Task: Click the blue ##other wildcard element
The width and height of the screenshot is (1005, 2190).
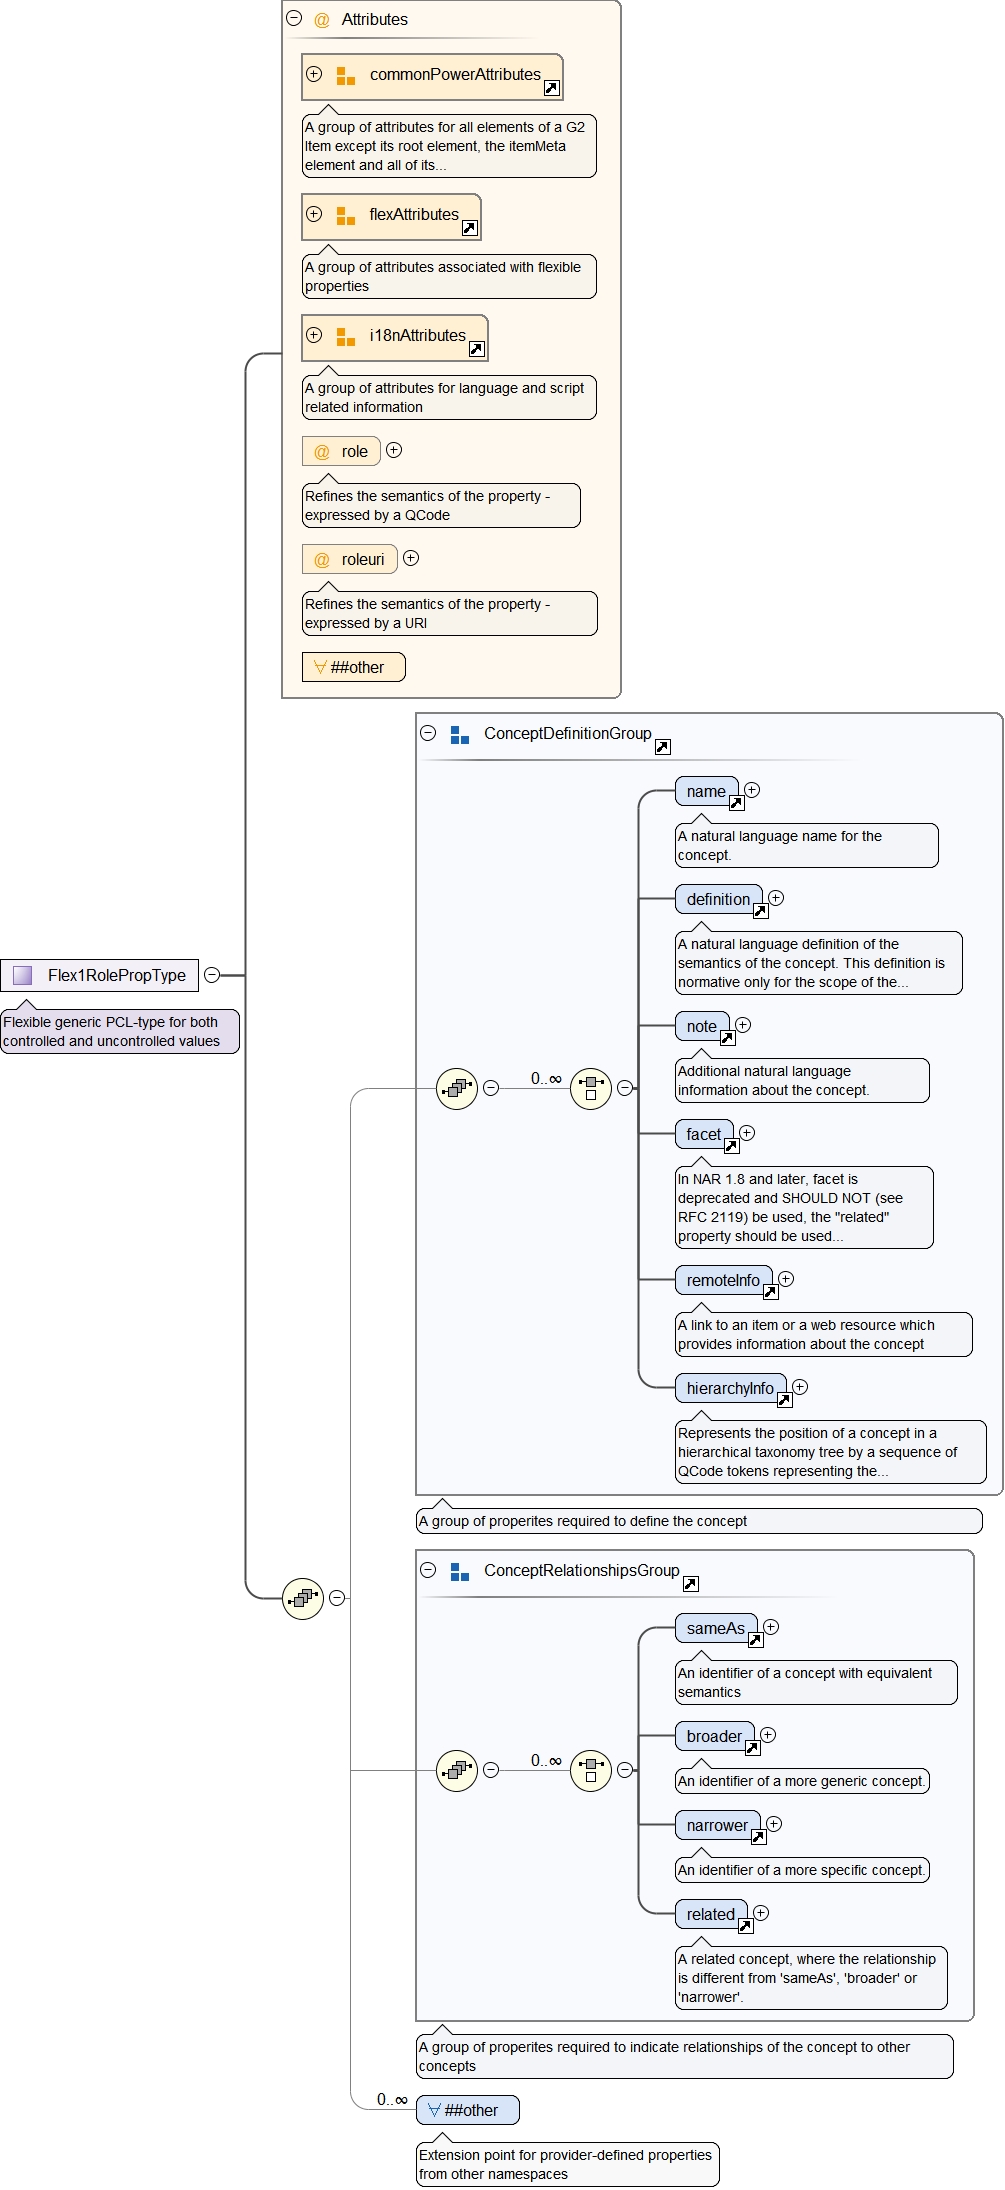Action: click(467, 2110)
